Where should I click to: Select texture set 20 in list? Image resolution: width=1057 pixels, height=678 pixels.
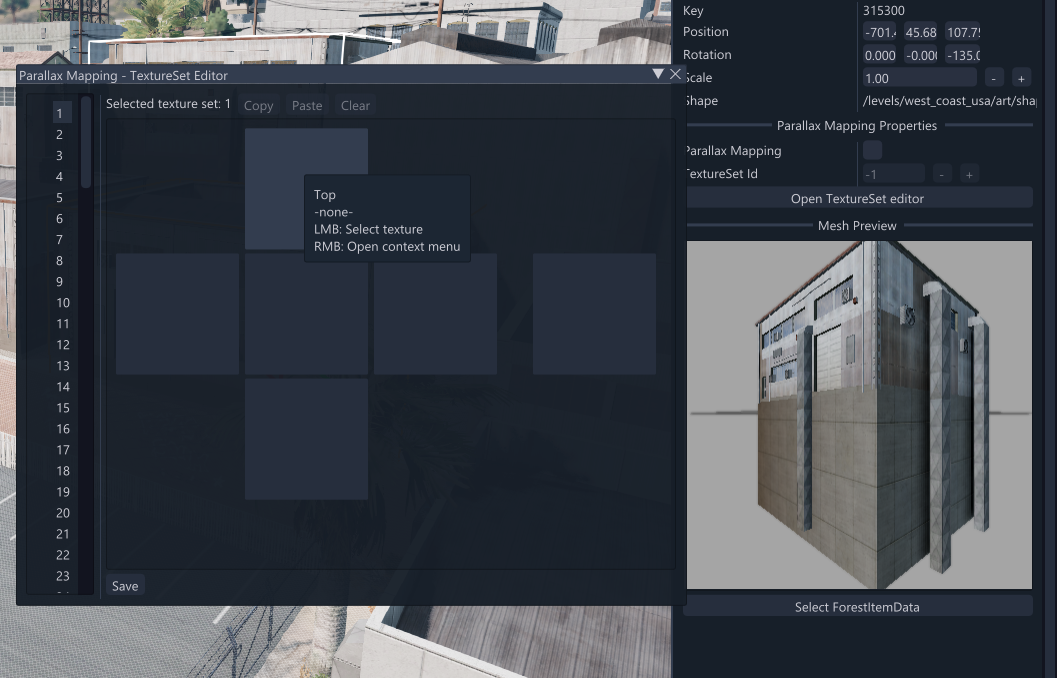click(62, 513)
